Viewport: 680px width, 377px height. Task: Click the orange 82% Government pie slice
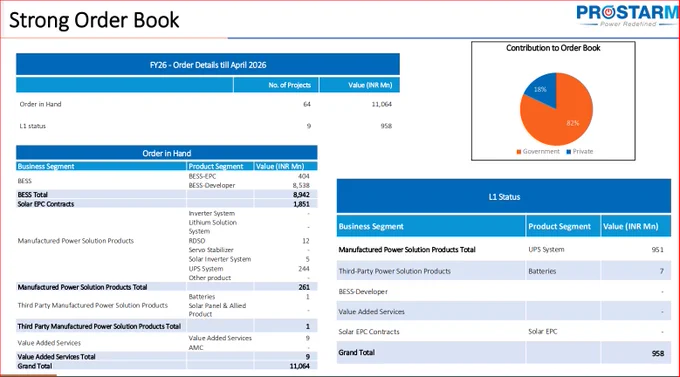coord(564,119)
